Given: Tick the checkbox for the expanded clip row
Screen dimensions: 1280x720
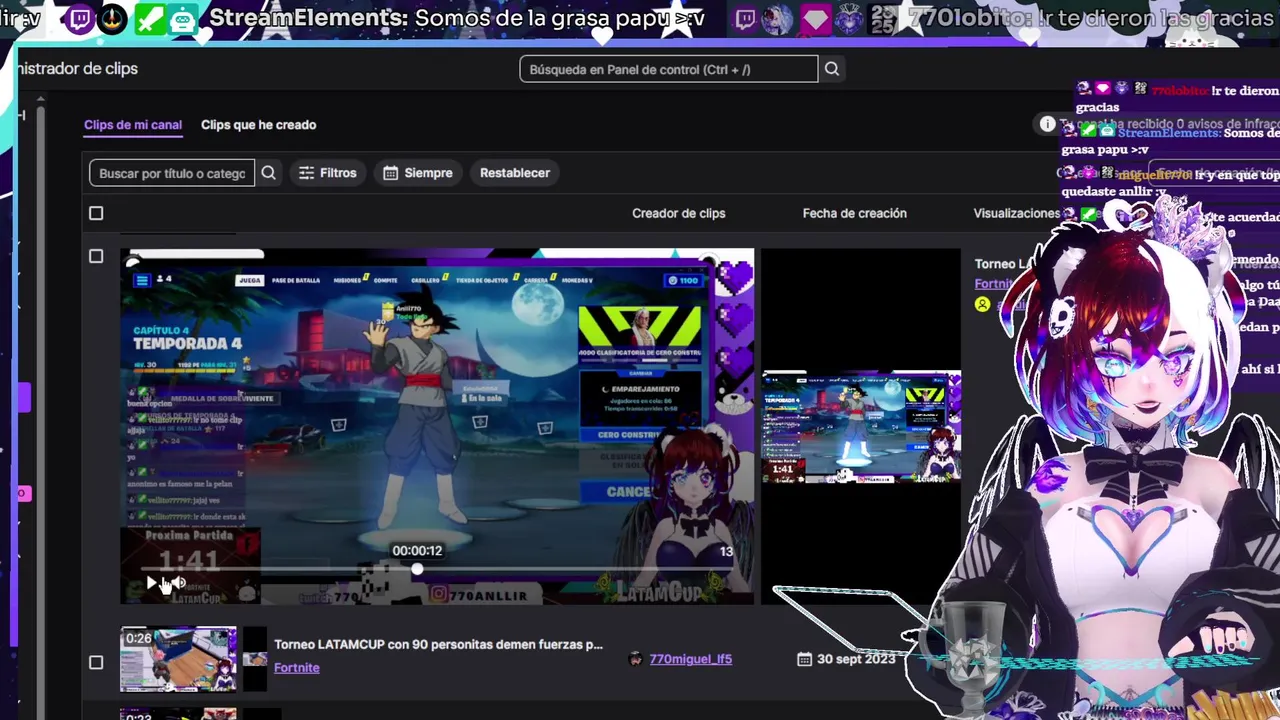Looking at the screenshot, I should point(96,256).
